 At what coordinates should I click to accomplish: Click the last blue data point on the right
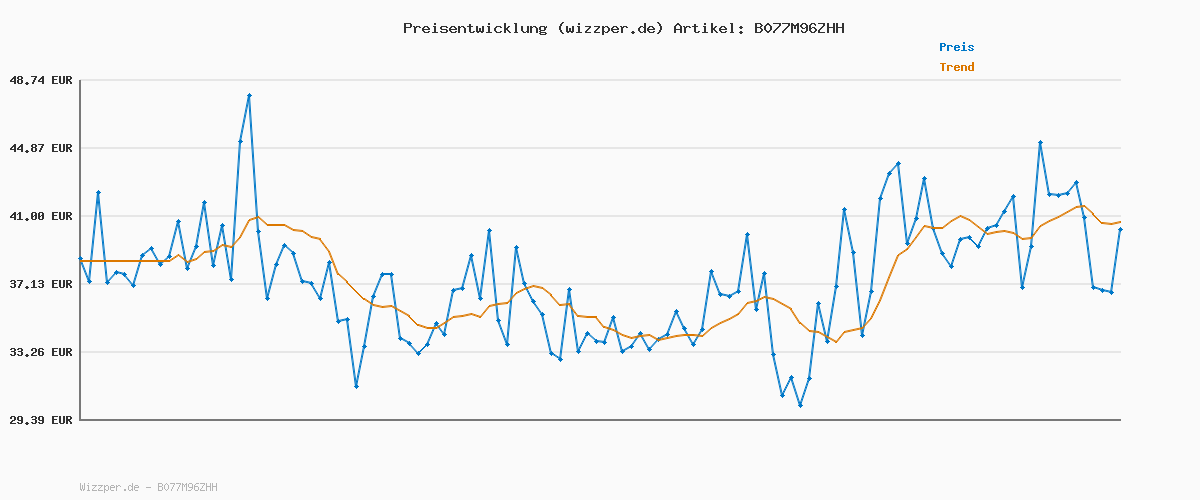[x=1120, y=230]
